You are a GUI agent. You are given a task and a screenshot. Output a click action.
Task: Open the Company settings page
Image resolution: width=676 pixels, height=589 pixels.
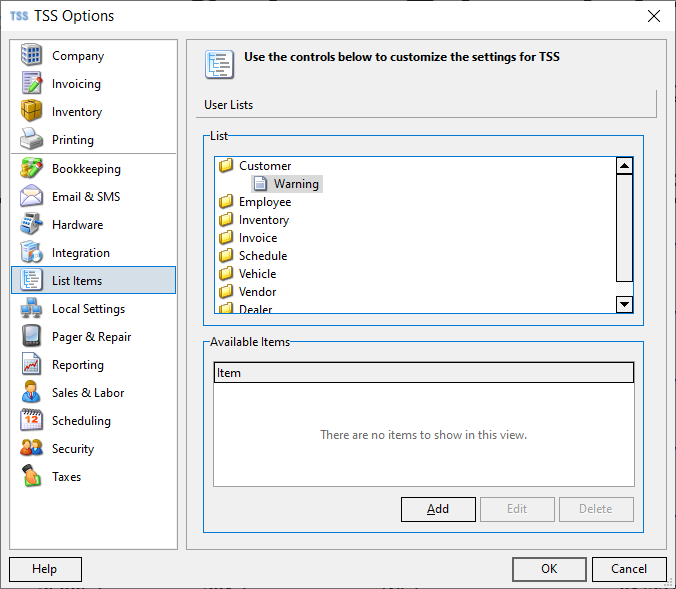[78, 56]
